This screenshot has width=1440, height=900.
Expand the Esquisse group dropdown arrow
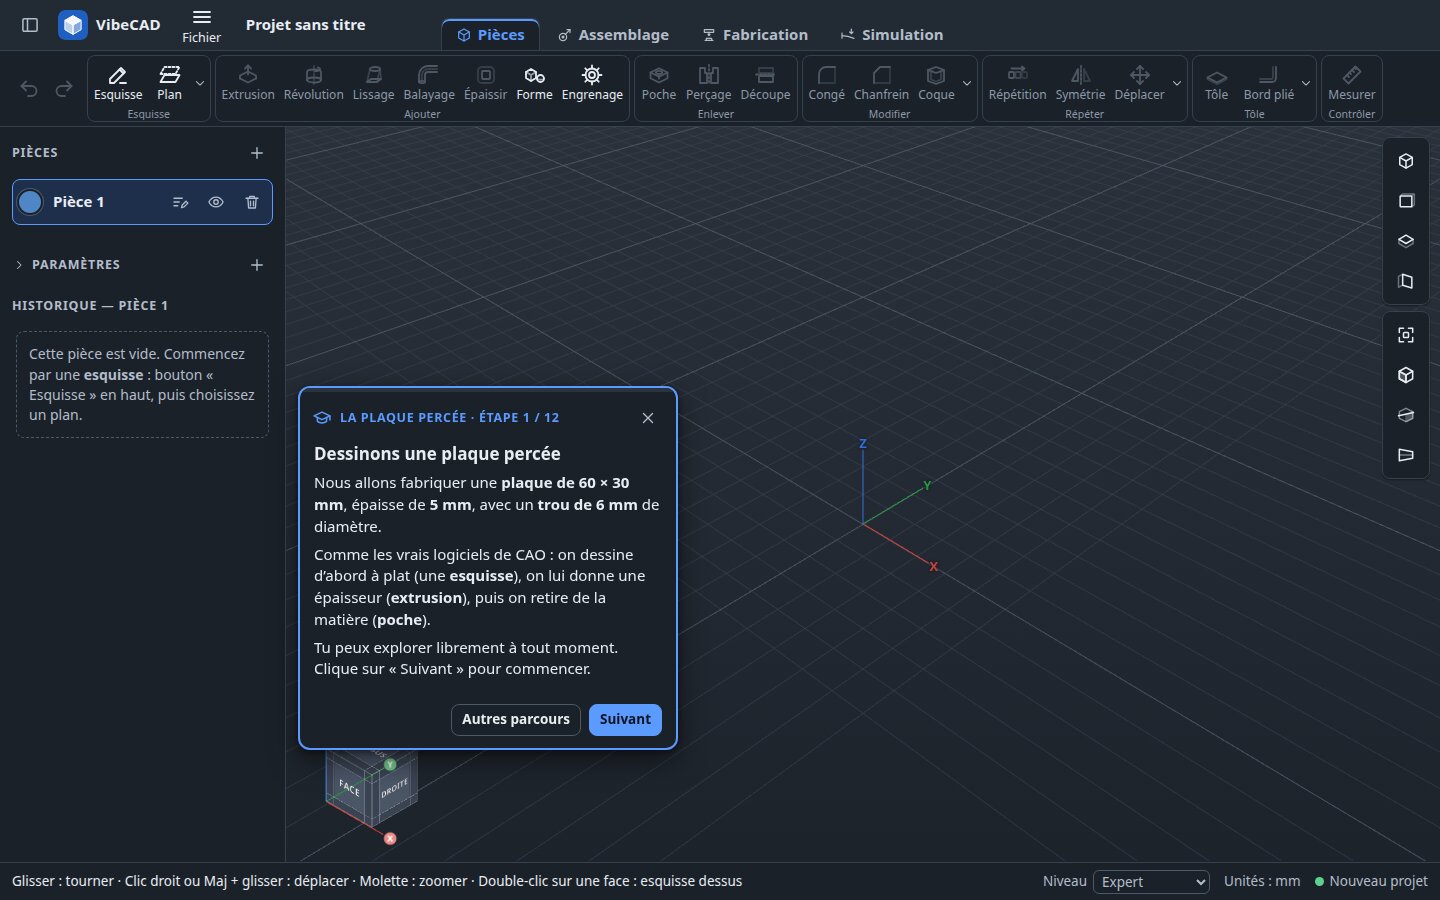(200, 83)
